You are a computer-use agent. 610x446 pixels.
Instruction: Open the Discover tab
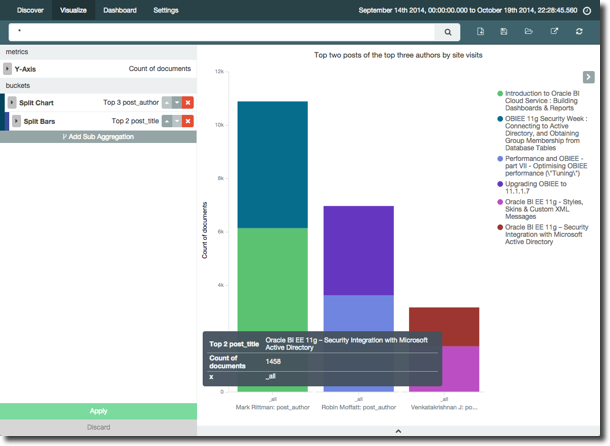tap(30, 9)
